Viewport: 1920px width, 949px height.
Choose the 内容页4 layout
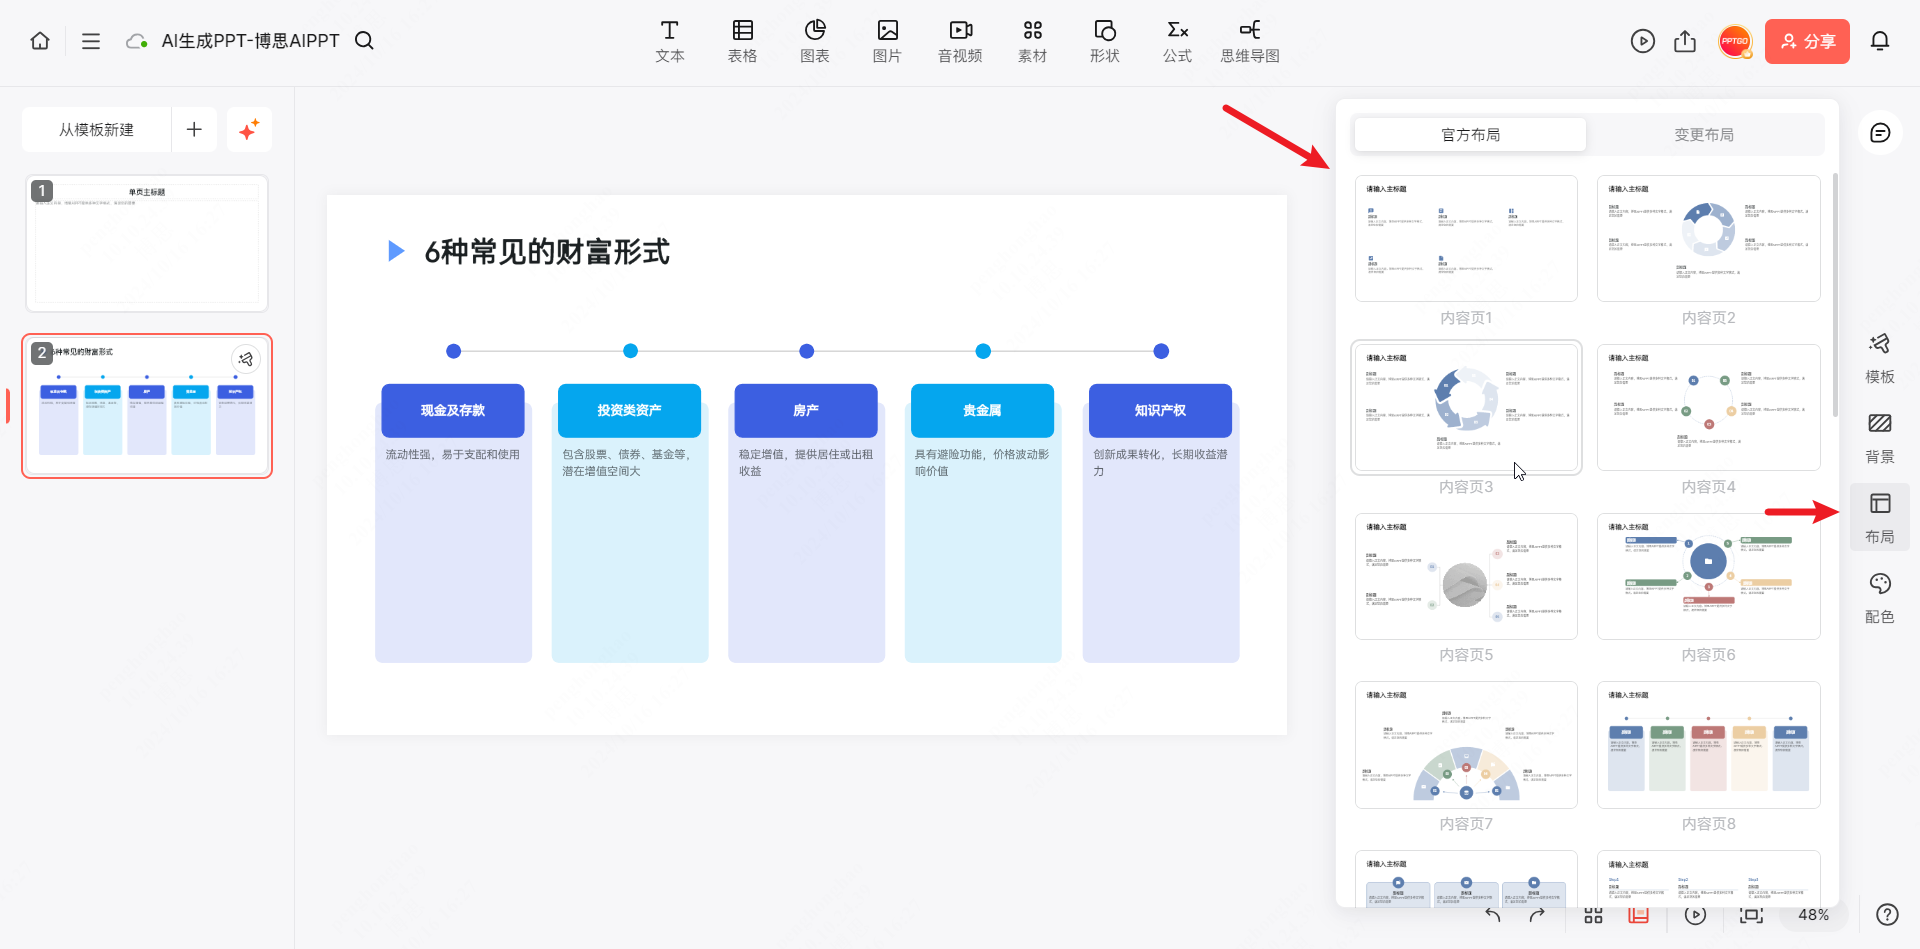click(x=1708, y=407)
